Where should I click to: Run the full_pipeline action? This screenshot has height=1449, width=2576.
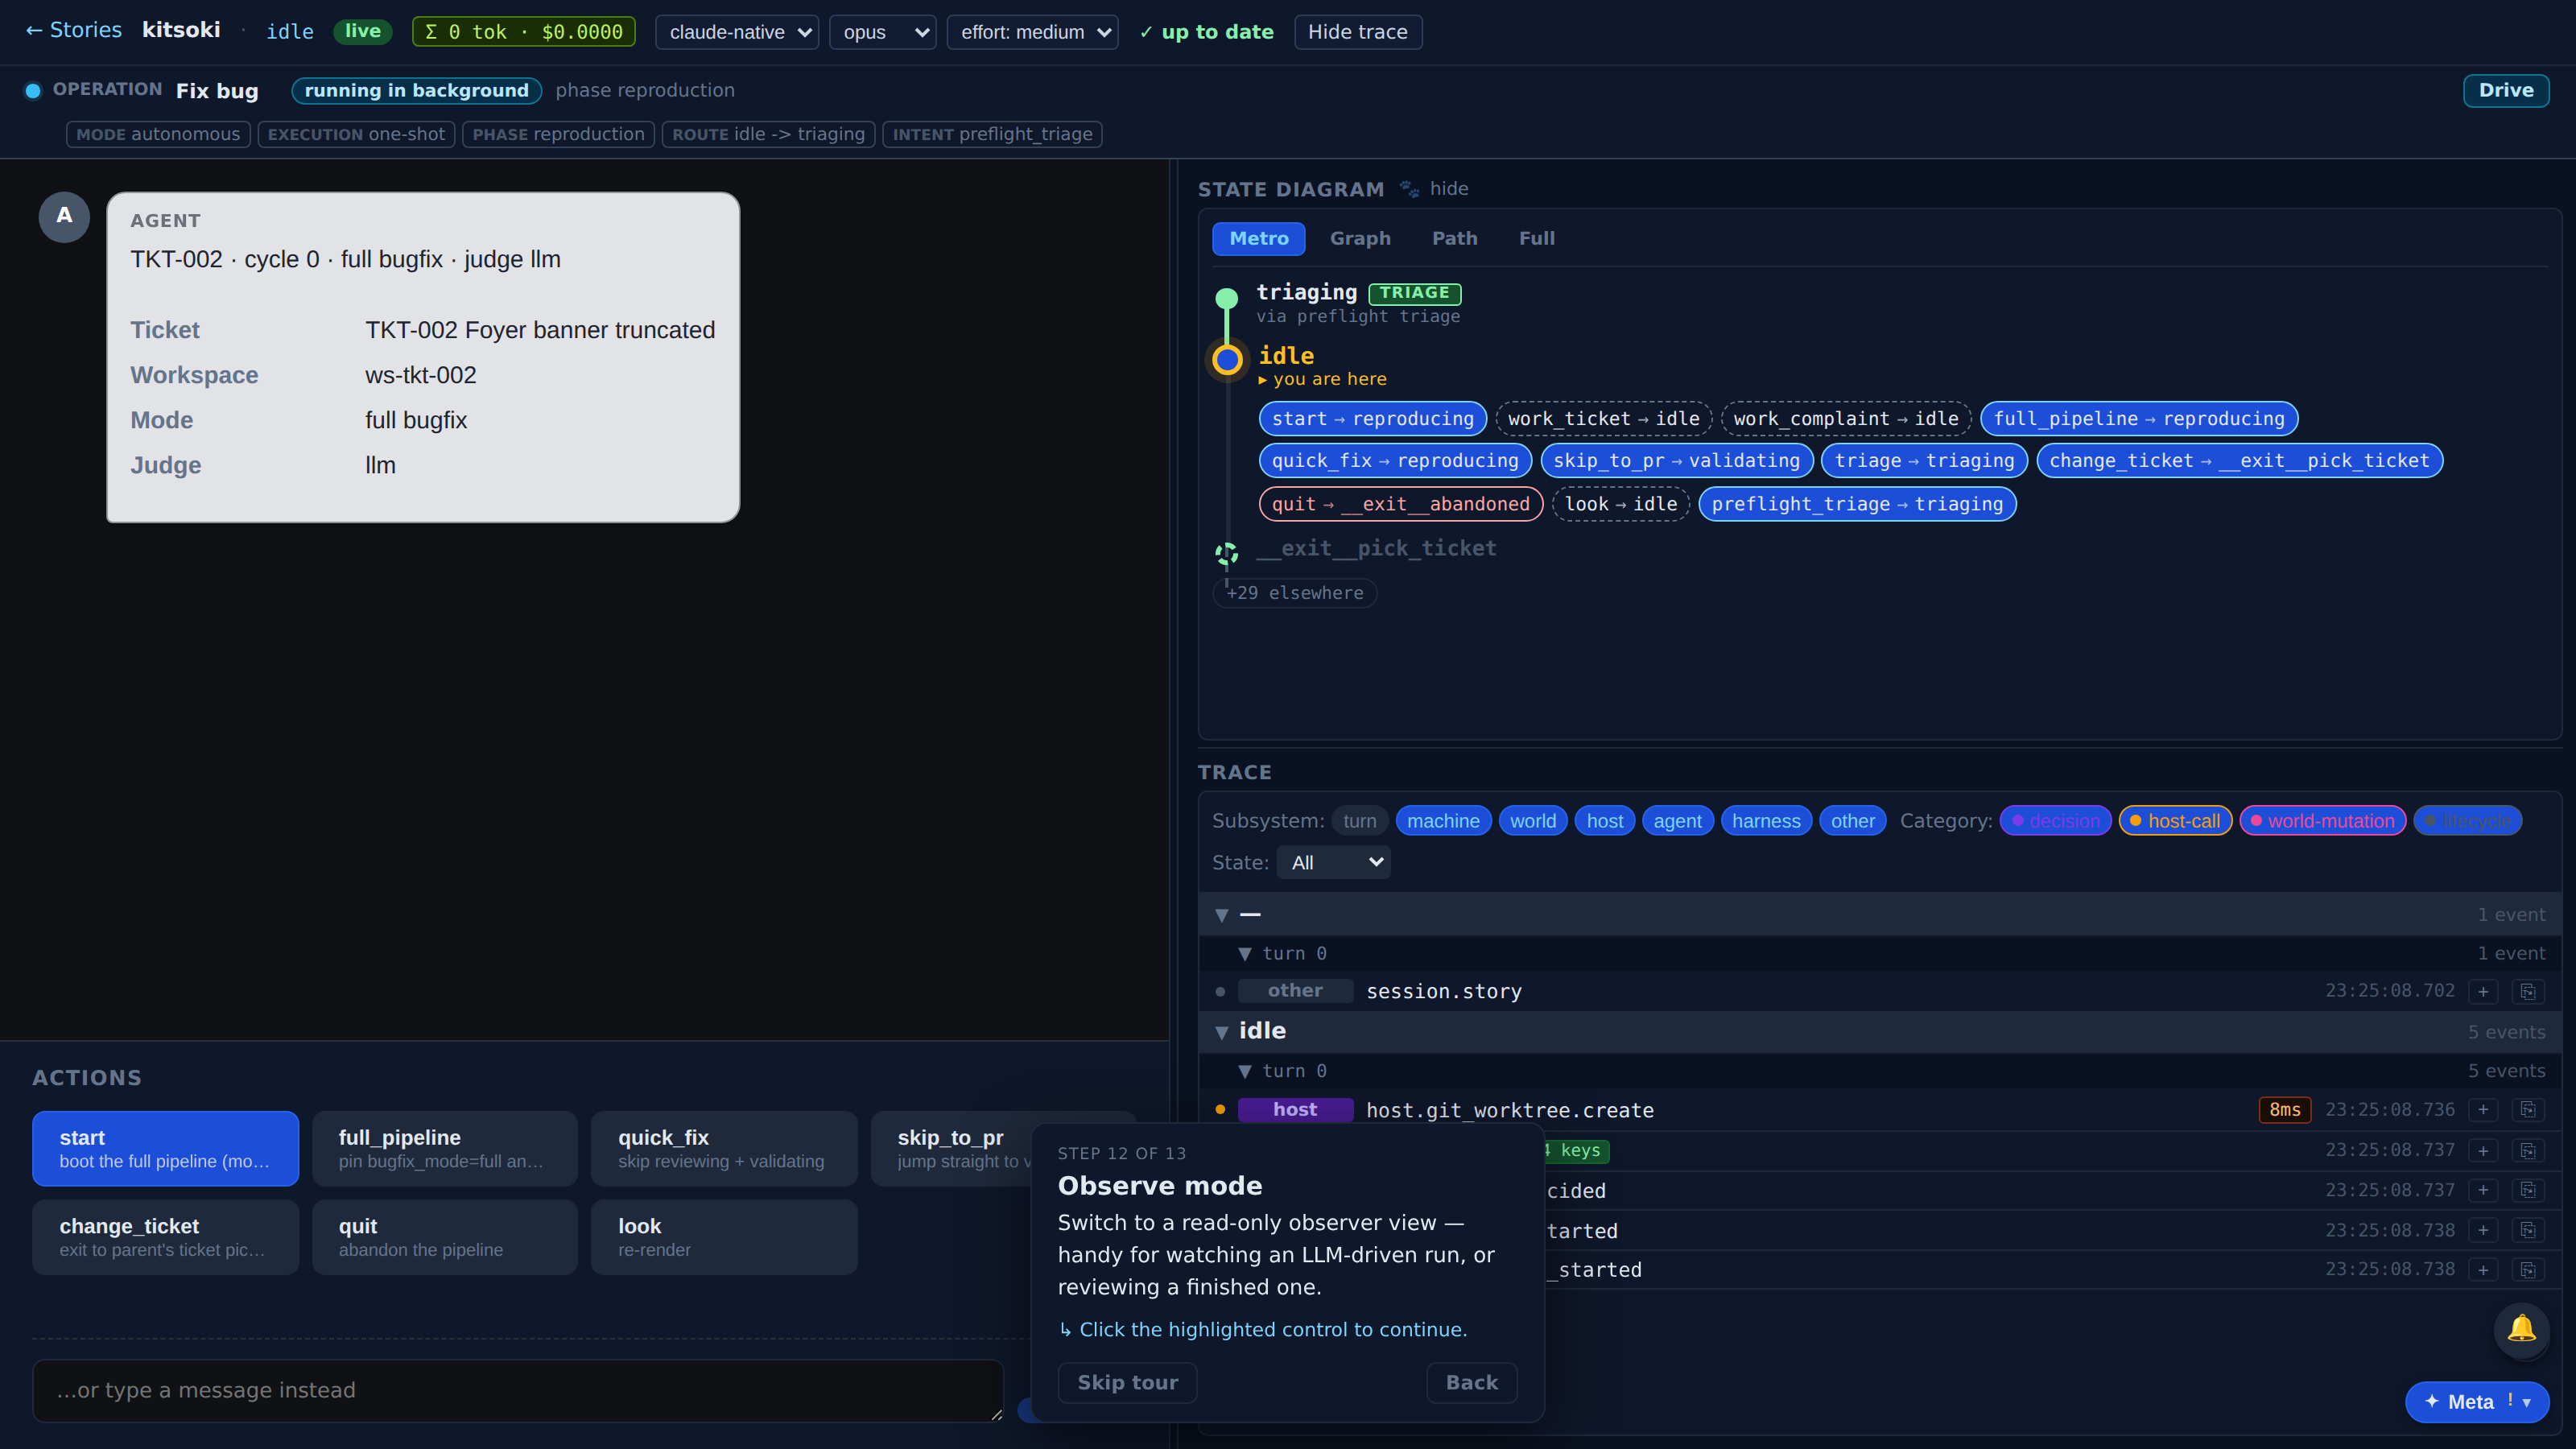[x=444, y=1148]
